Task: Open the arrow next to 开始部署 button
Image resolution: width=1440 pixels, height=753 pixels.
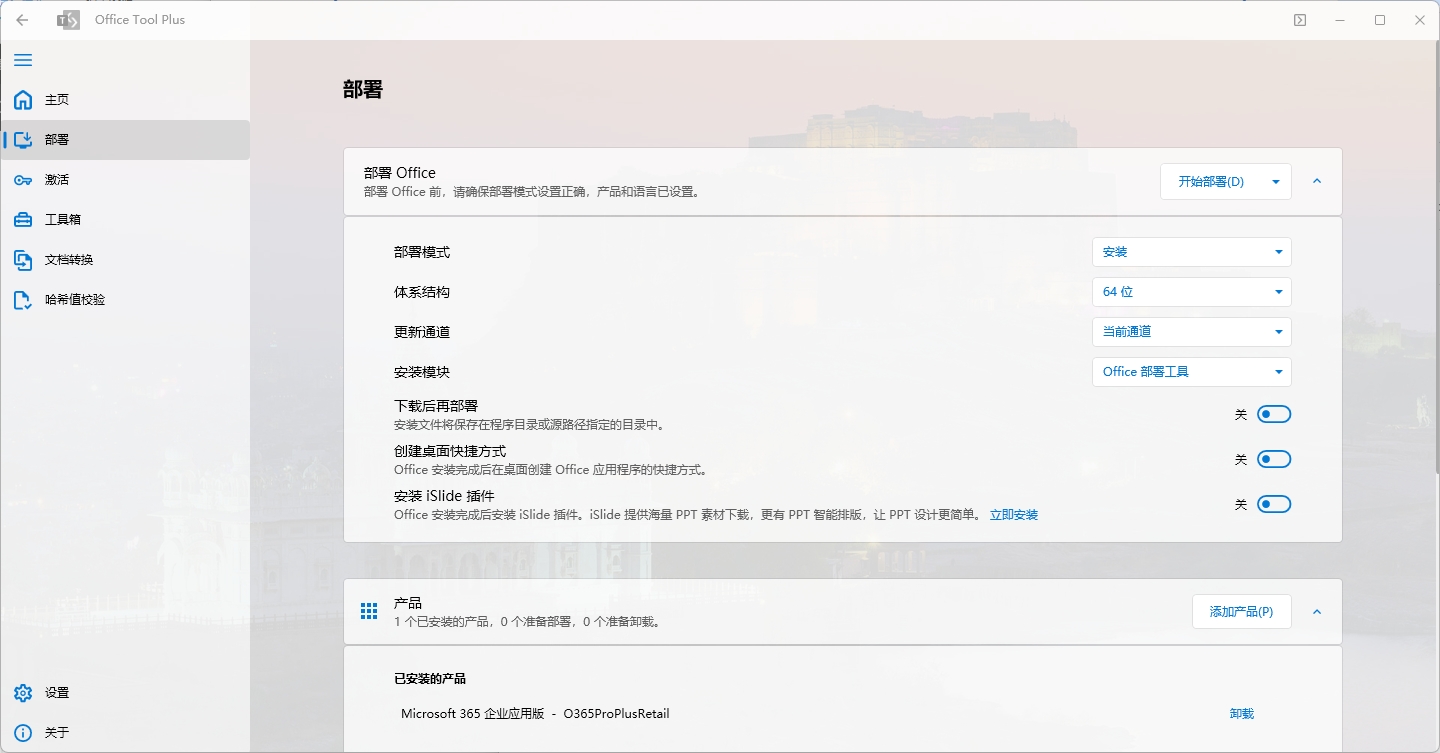Action: (1276, 182)
